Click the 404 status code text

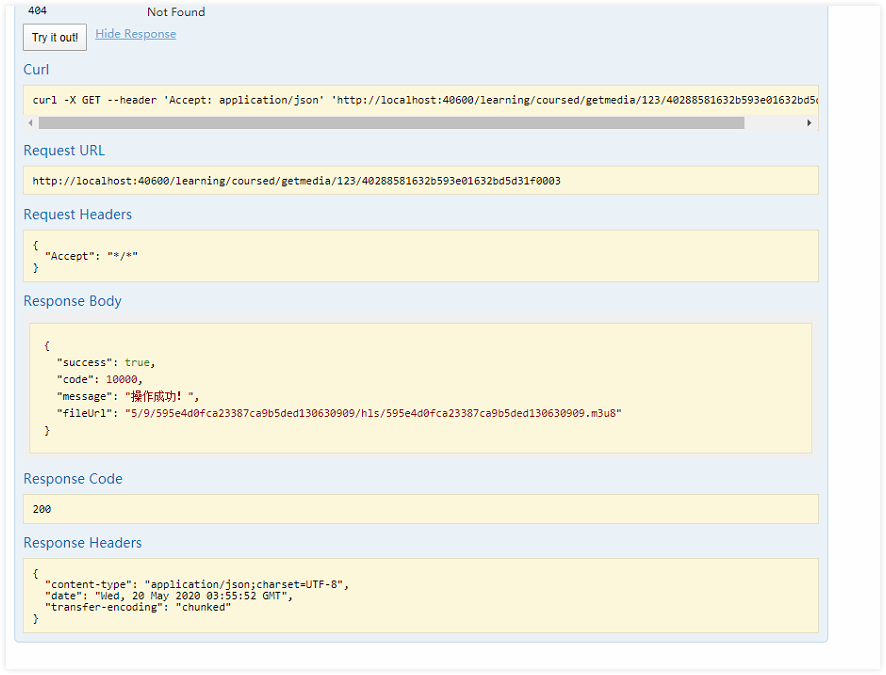(37, 11)
